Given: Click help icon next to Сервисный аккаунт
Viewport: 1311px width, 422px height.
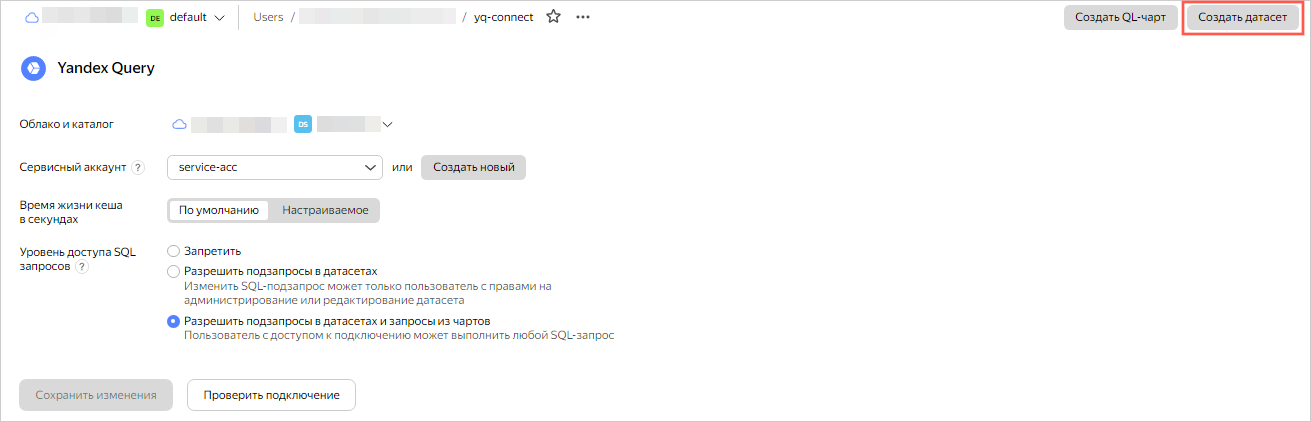Looking at the screenshot, I should (x=138, y=167).
